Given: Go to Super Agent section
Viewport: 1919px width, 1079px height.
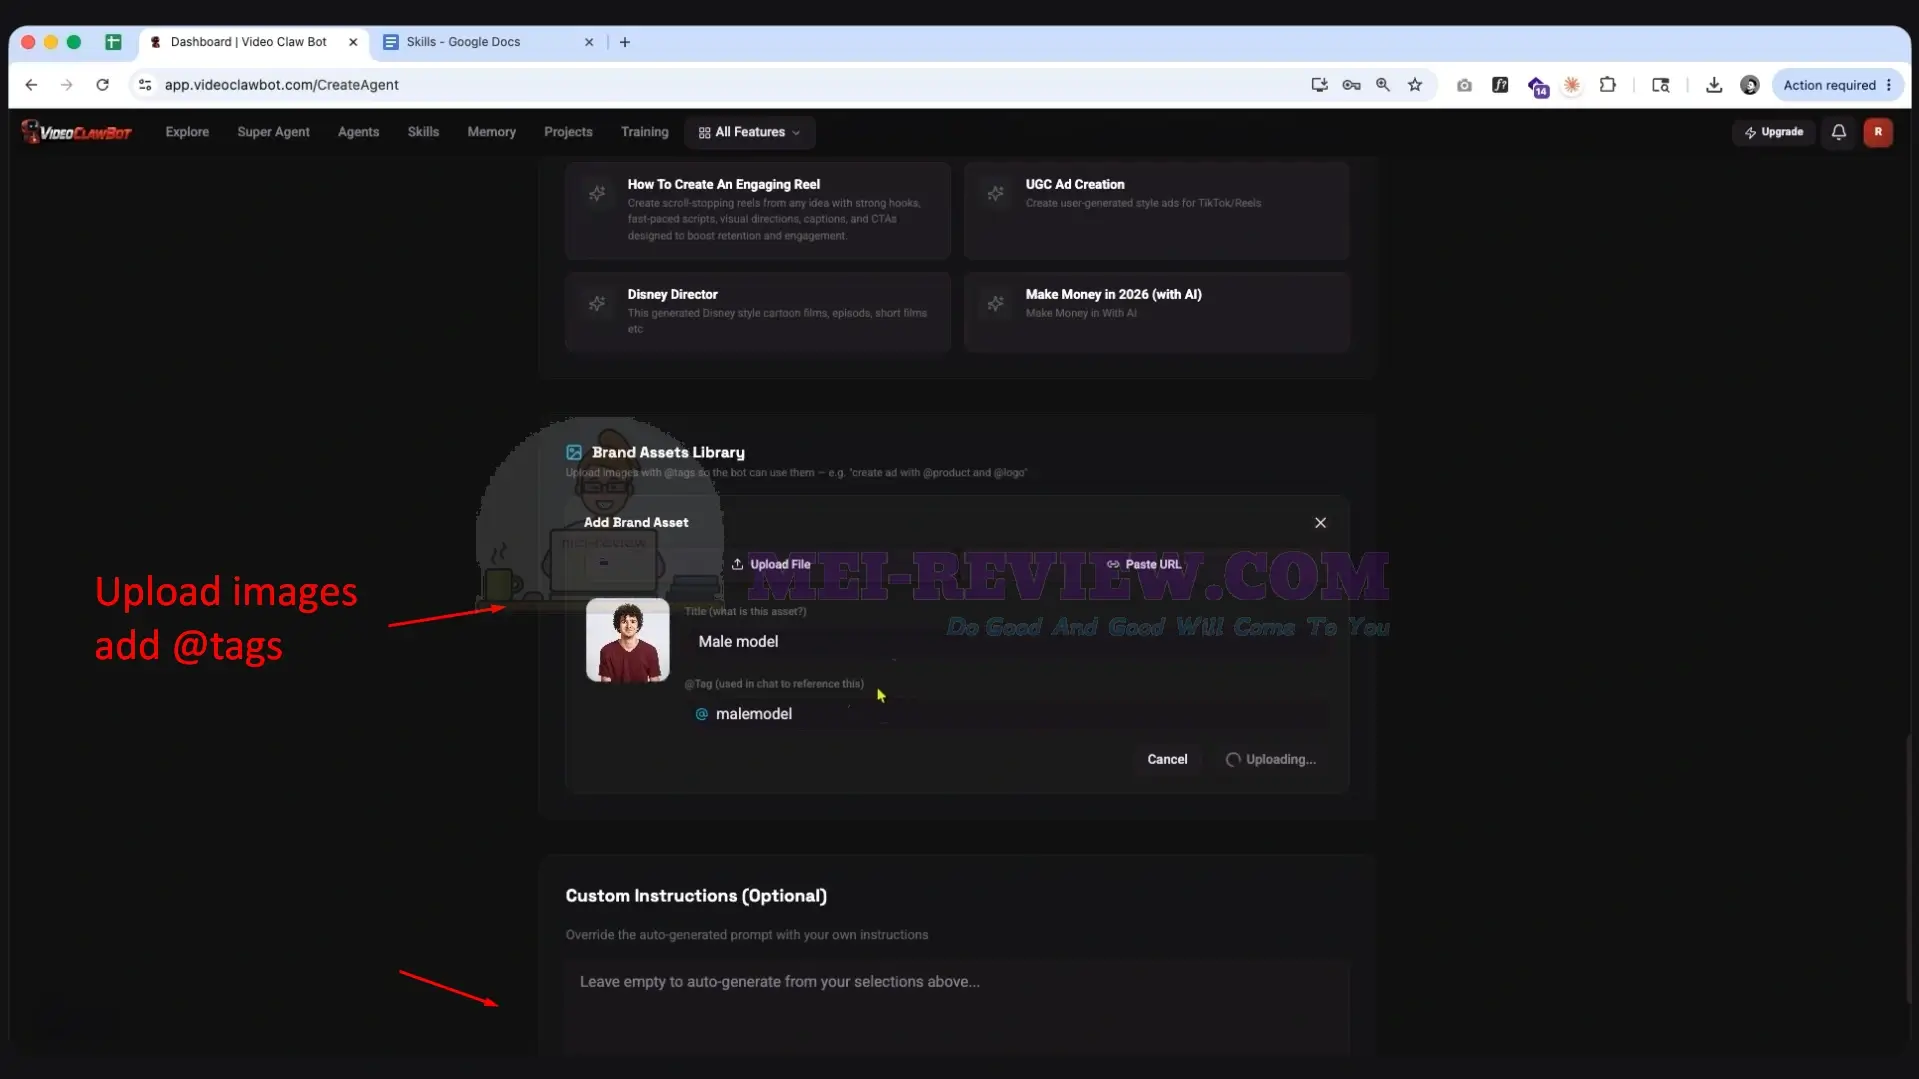Looking at the screenshot, I should tap(273, 132).
